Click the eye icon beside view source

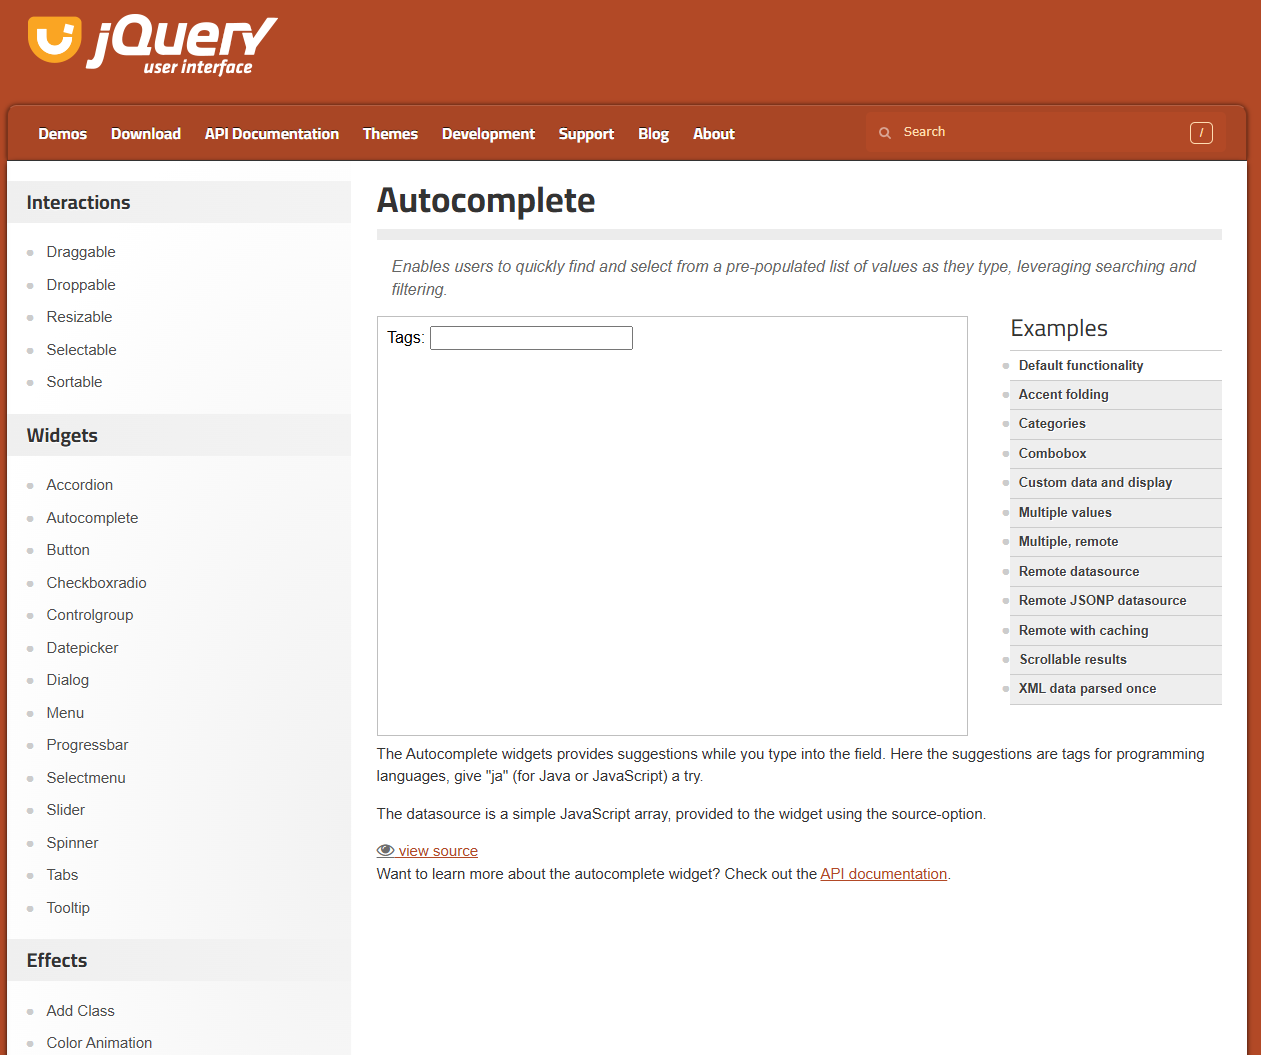coord(386,851)
